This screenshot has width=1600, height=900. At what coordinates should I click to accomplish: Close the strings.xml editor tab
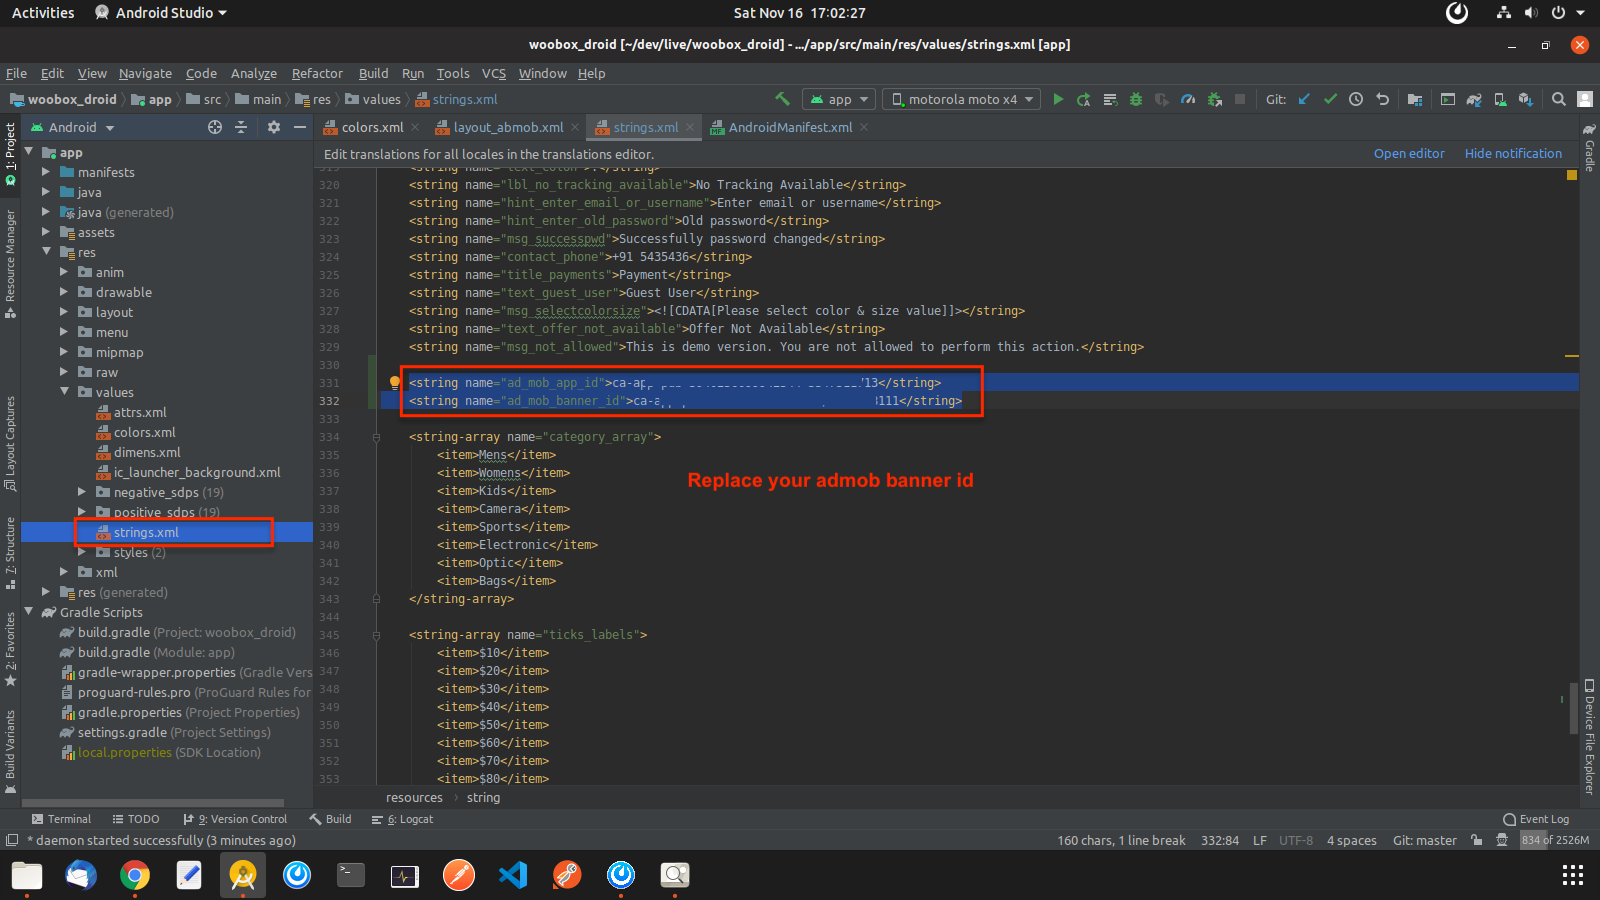tap(690, 127)
